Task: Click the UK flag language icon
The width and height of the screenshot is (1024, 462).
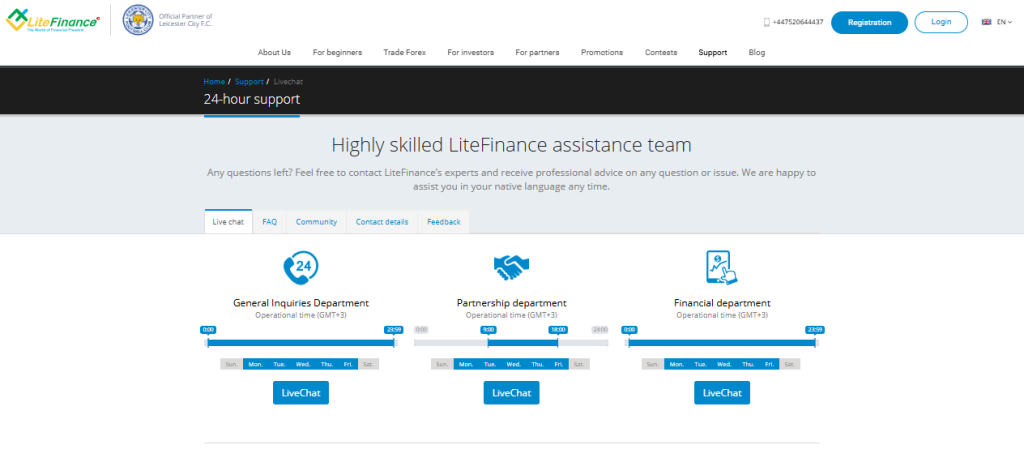Action: [x=986, y=22]
